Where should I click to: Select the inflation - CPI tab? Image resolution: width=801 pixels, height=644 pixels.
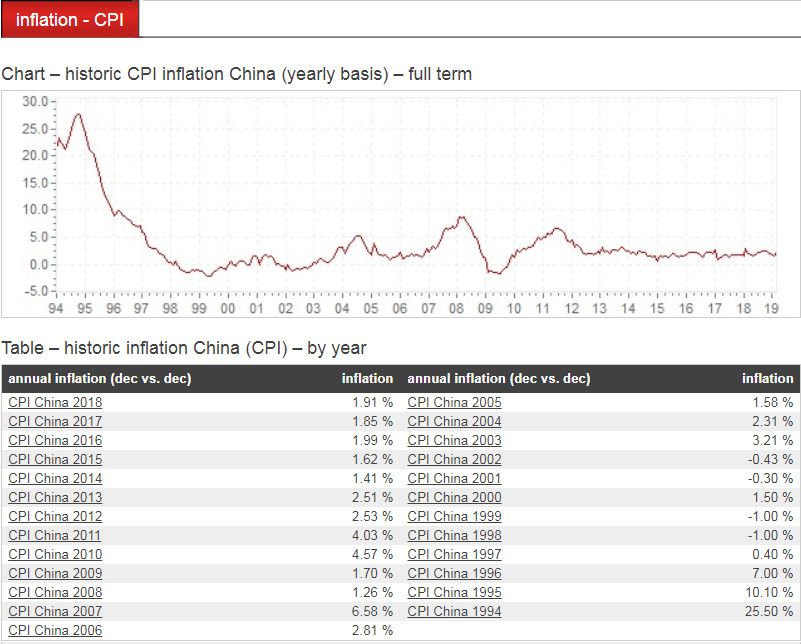pos(69,19)
